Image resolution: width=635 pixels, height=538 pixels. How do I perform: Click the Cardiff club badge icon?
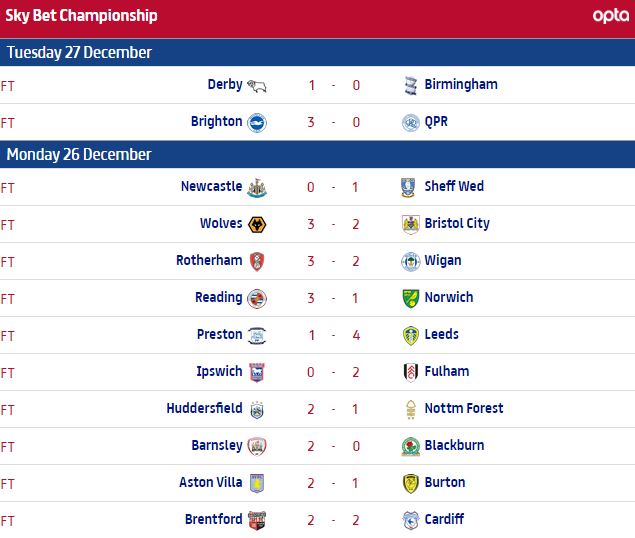pos(409,521)
